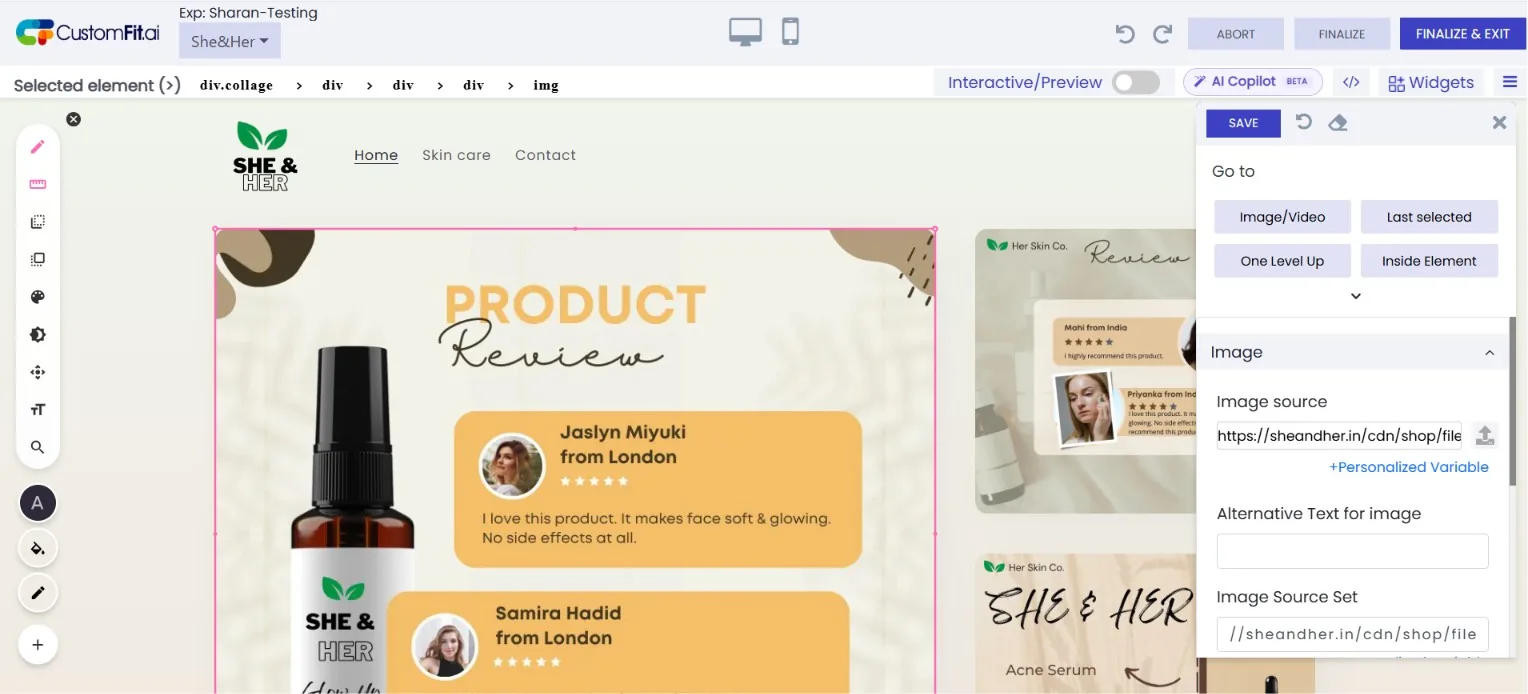The width and height of the screenshot is (1528, 694).
Task: Click the Image Source Set field
Action: (x=1352, y=634)
